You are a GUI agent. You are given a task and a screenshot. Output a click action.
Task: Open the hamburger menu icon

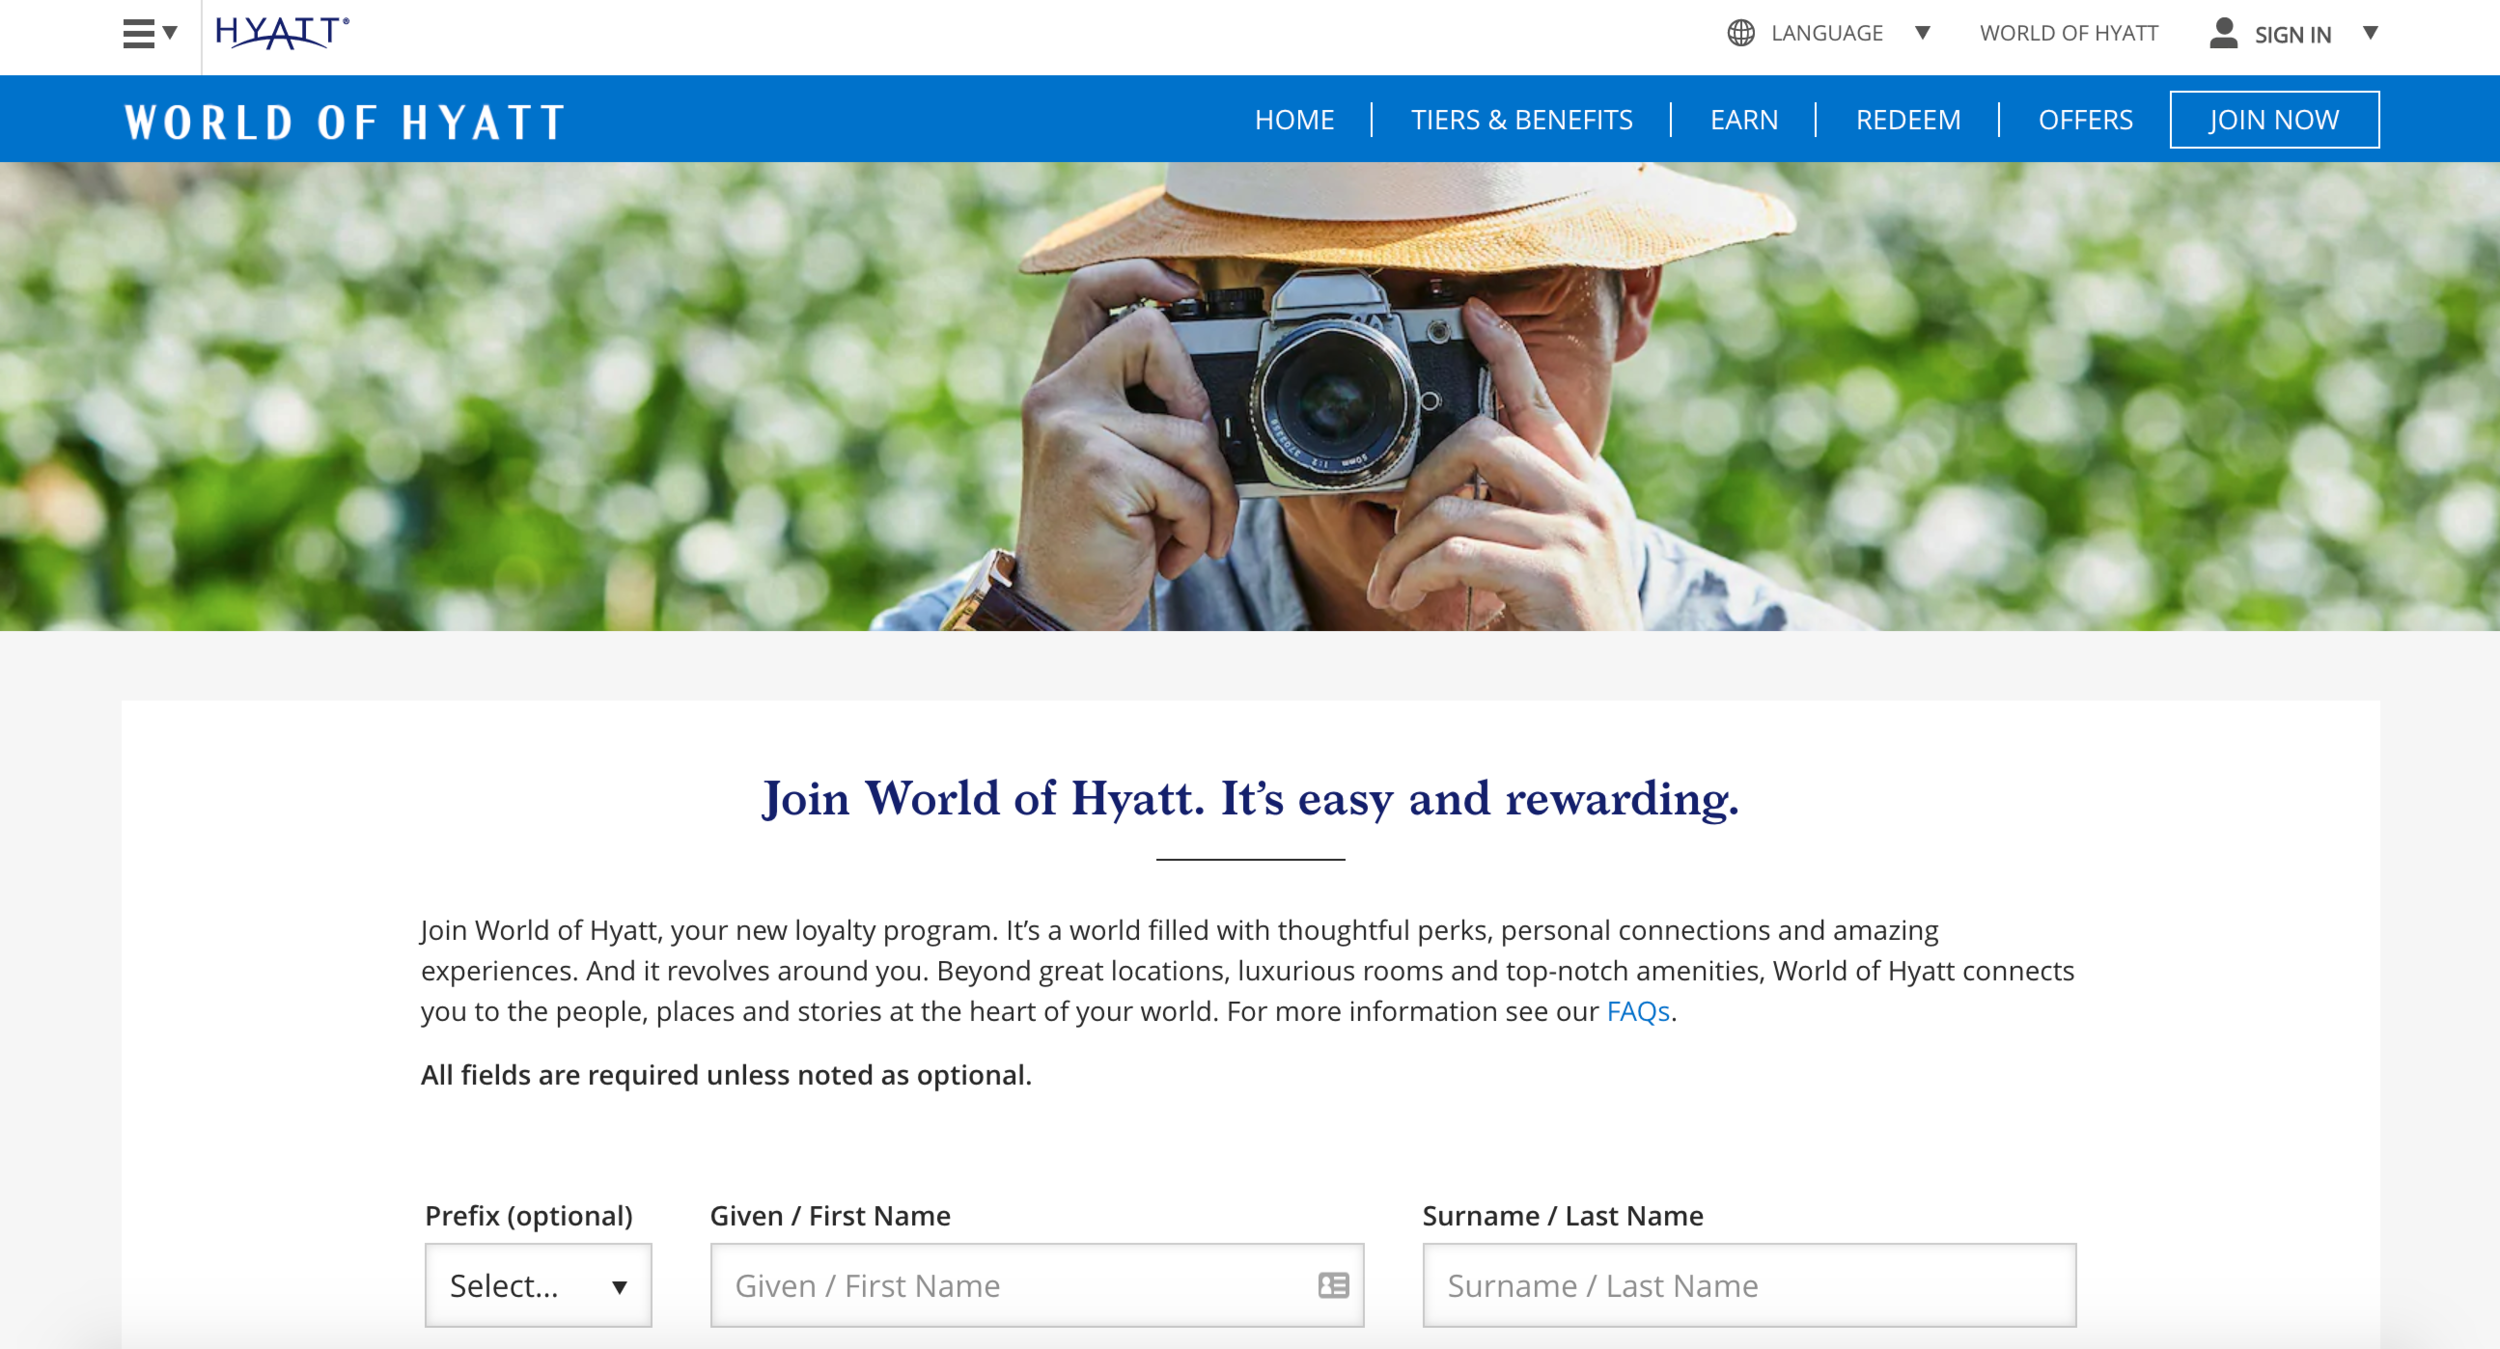[x=139, y=34]
